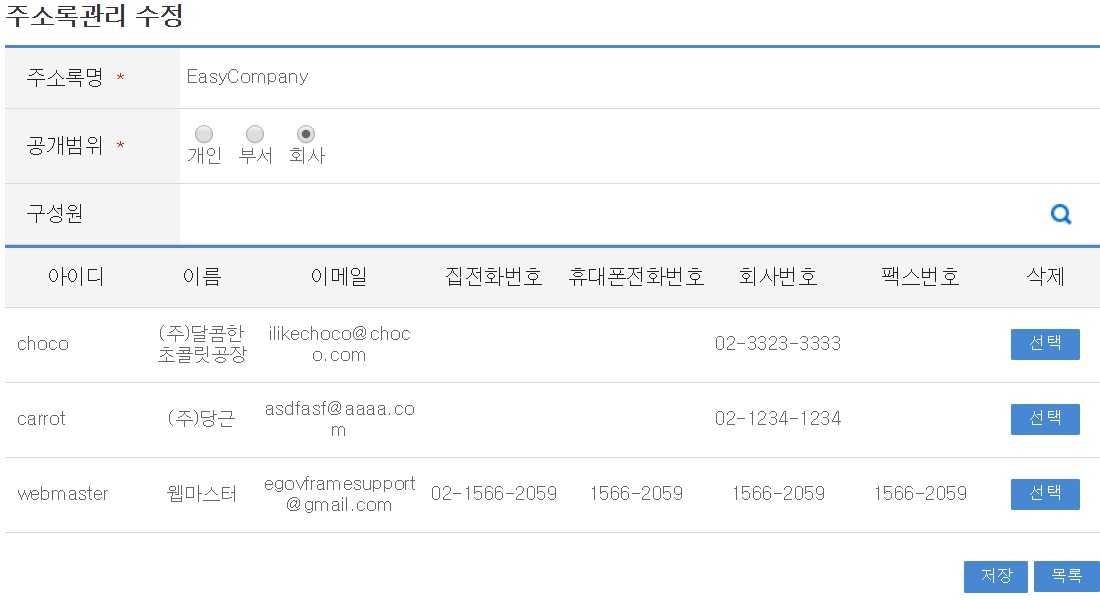Click the 저장 button
This screenshot has width=1100, height=600.
click(x=996, y=576)
